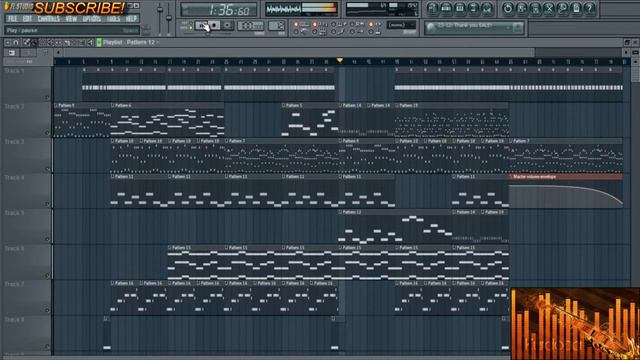This screenshot has height=360, width=640.
Task: Click the Track 5 label
Action: point(14,213)
